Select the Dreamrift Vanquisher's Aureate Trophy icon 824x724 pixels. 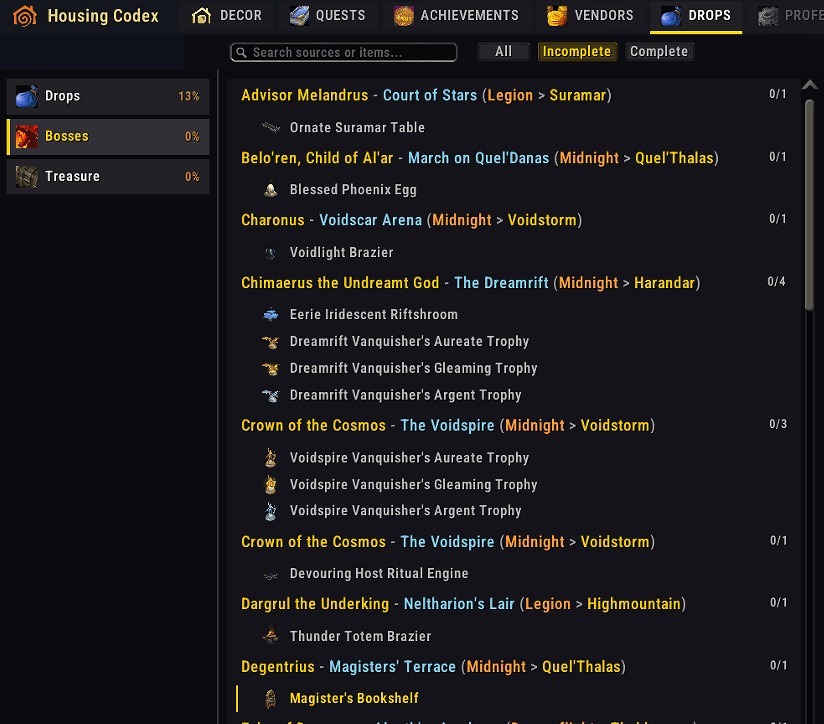(x=271, y=342)
